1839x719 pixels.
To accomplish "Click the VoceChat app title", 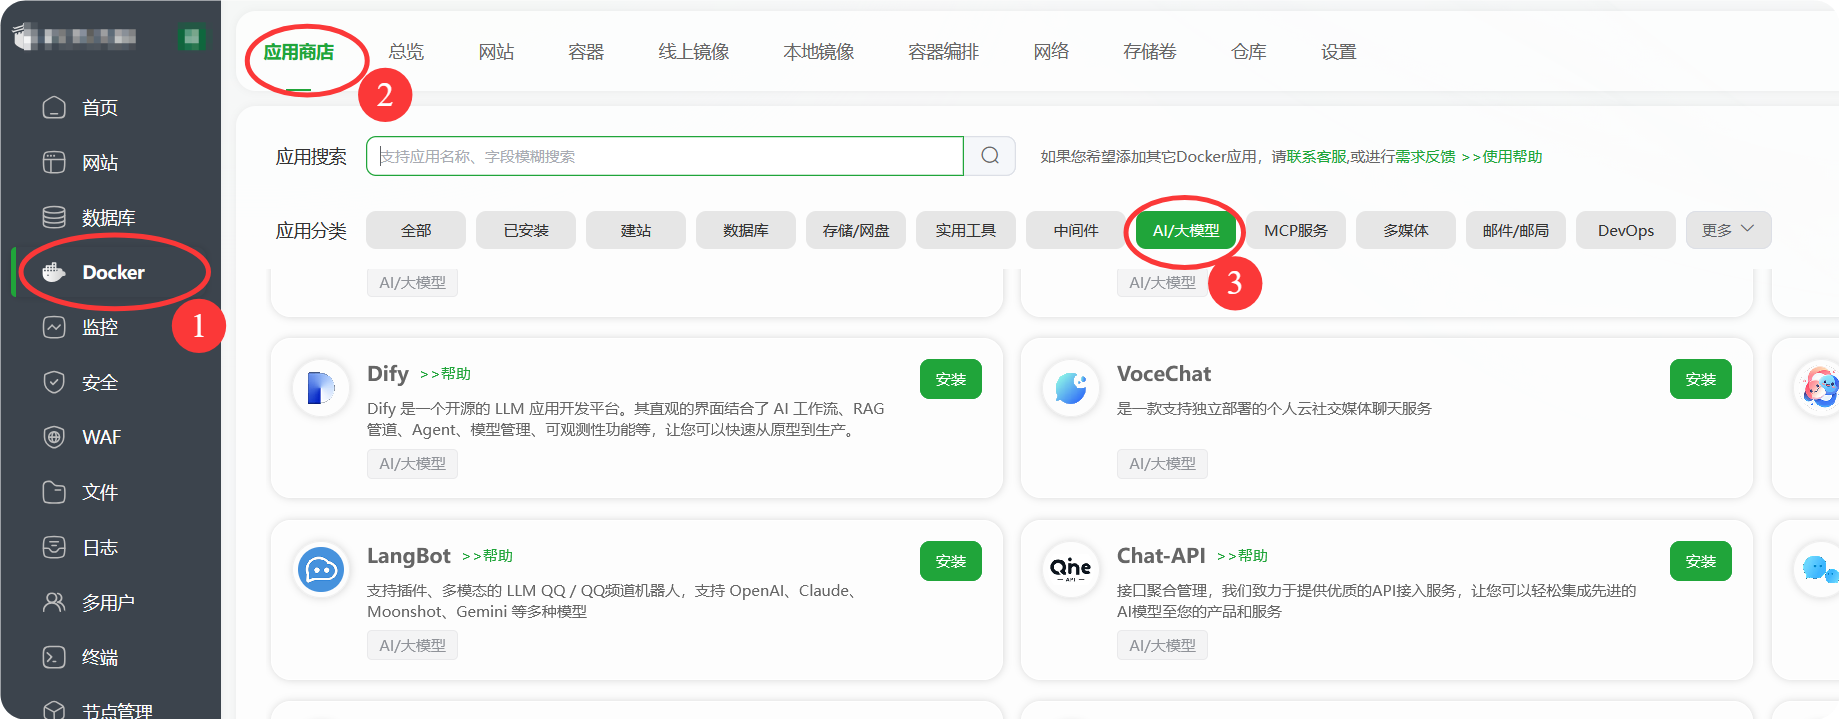I will (1164, 374).
